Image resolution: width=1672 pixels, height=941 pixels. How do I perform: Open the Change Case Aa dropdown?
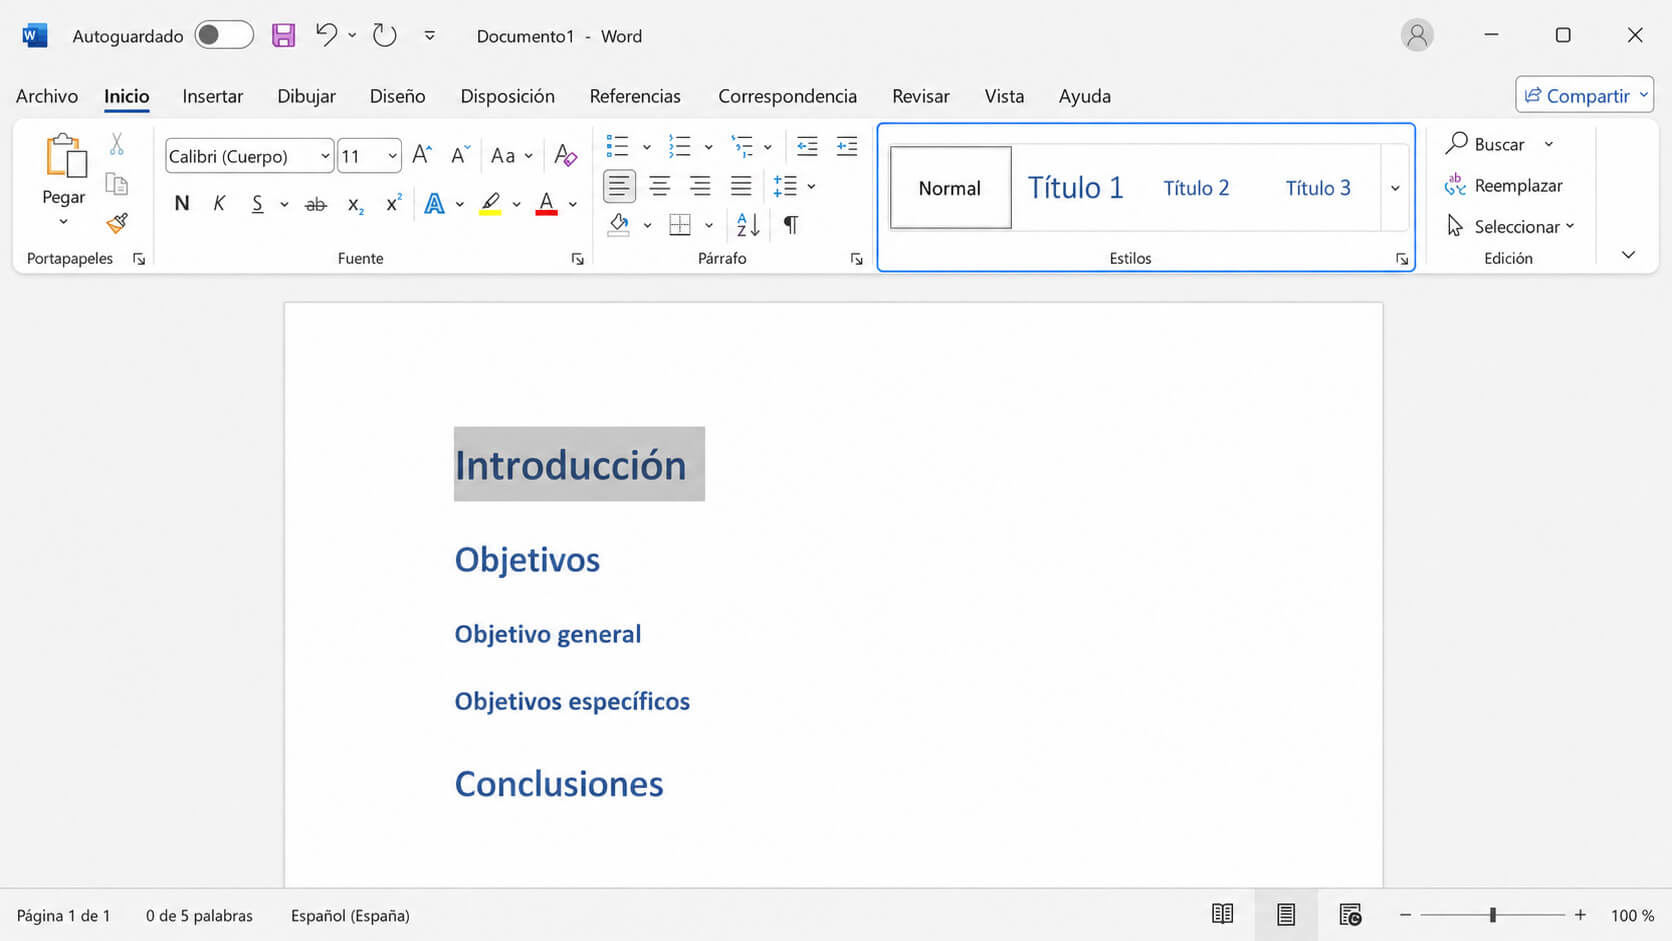coord(511,155)
